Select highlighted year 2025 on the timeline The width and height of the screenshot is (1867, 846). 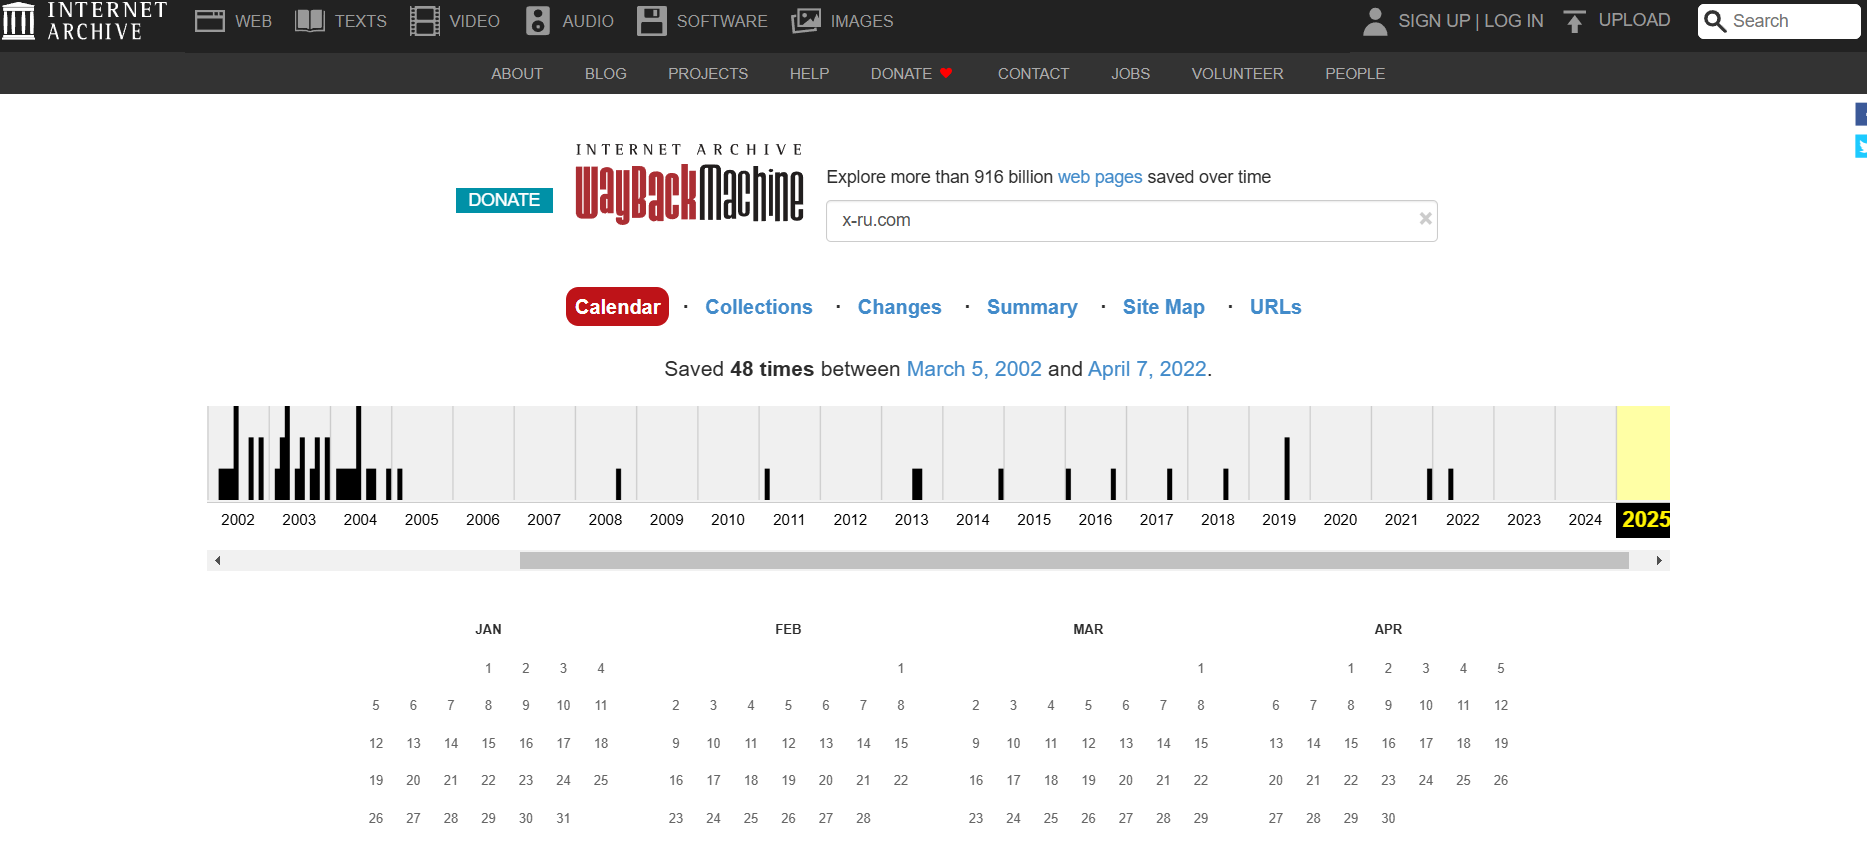point(1644,520)
